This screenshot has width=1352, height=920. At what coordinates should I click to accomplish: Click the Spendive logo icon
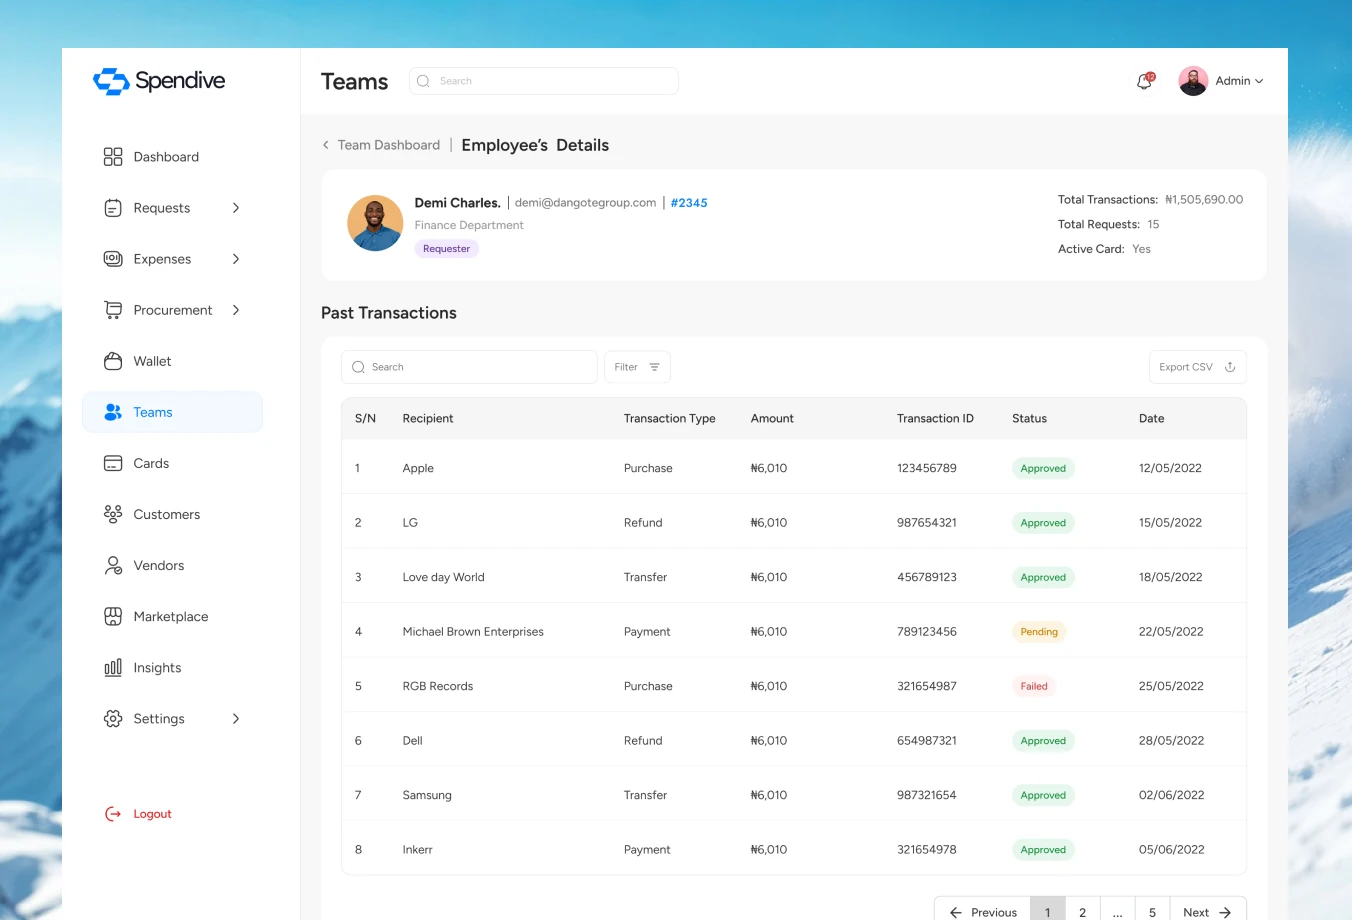coord(111,81)
